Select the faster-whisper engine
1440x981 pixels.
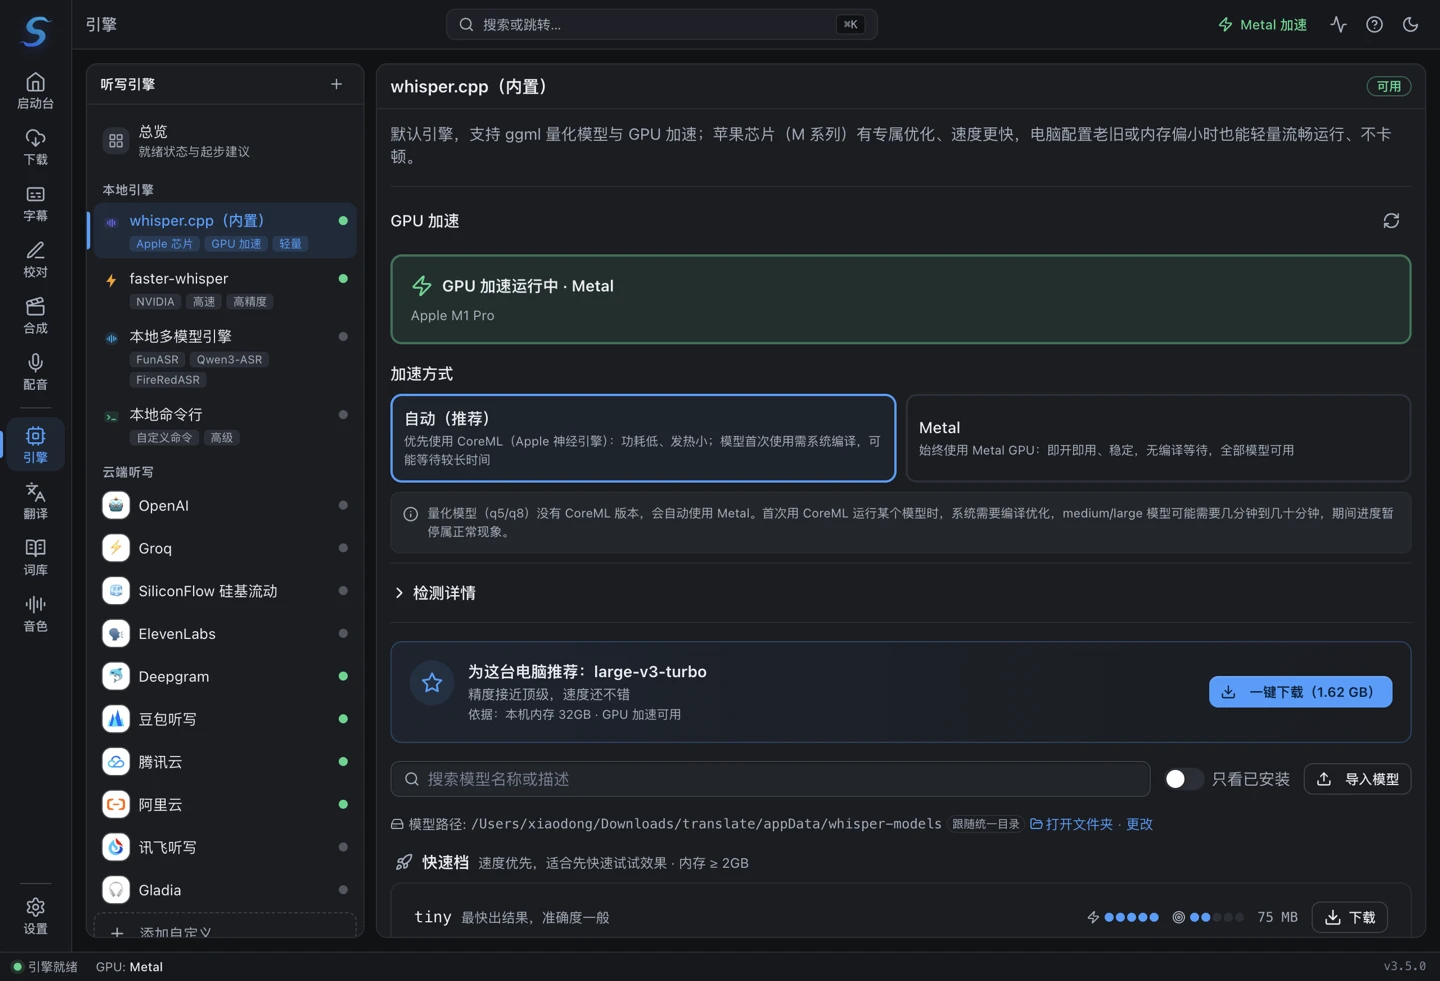click(226, 289)
